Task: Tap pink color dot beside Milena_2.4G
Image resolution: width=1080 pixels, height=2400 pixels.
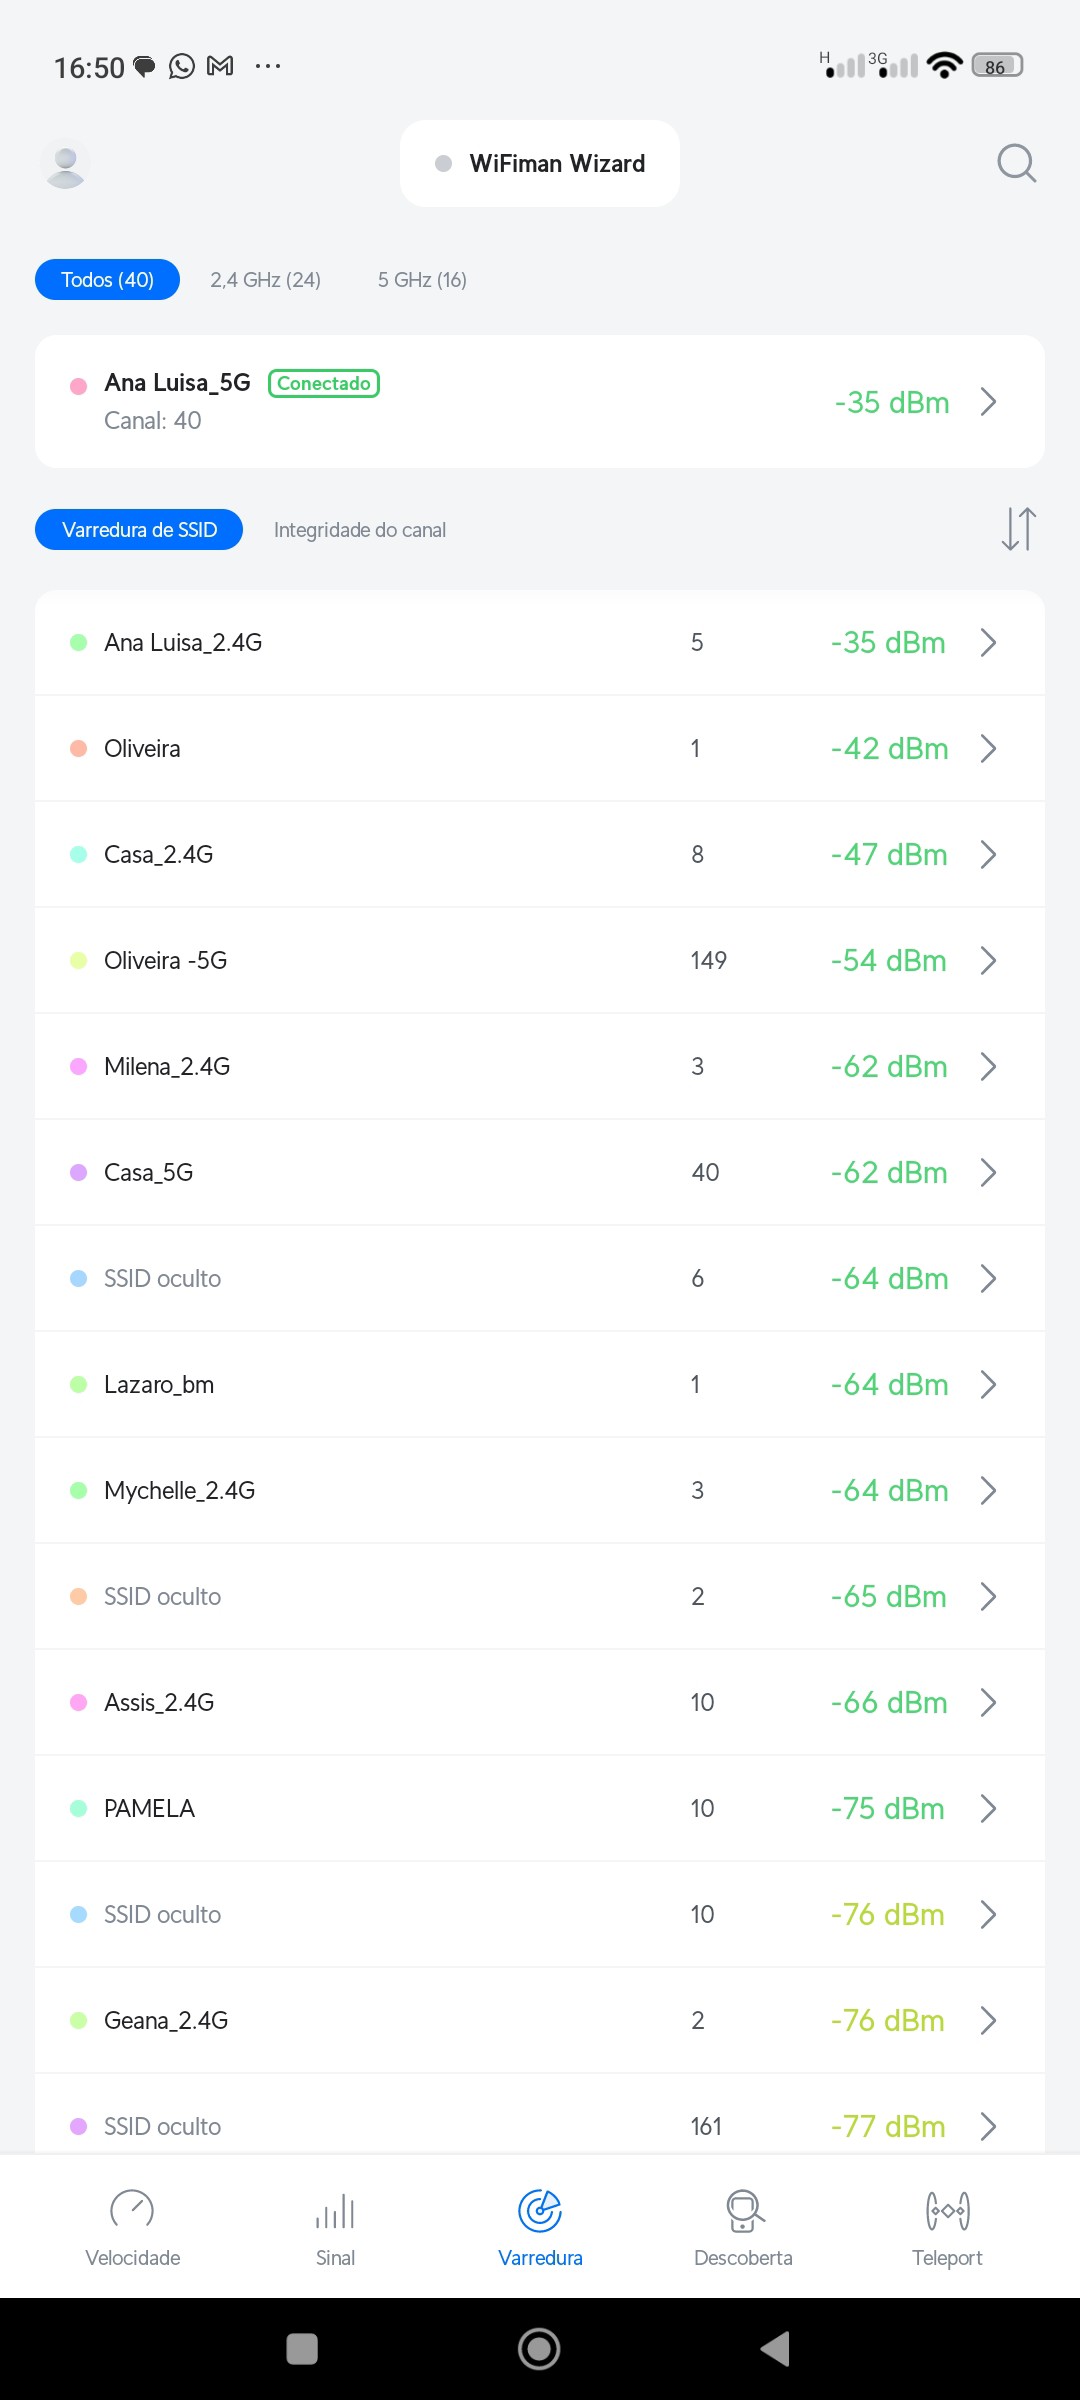Action: click(x=79, y=1067)
